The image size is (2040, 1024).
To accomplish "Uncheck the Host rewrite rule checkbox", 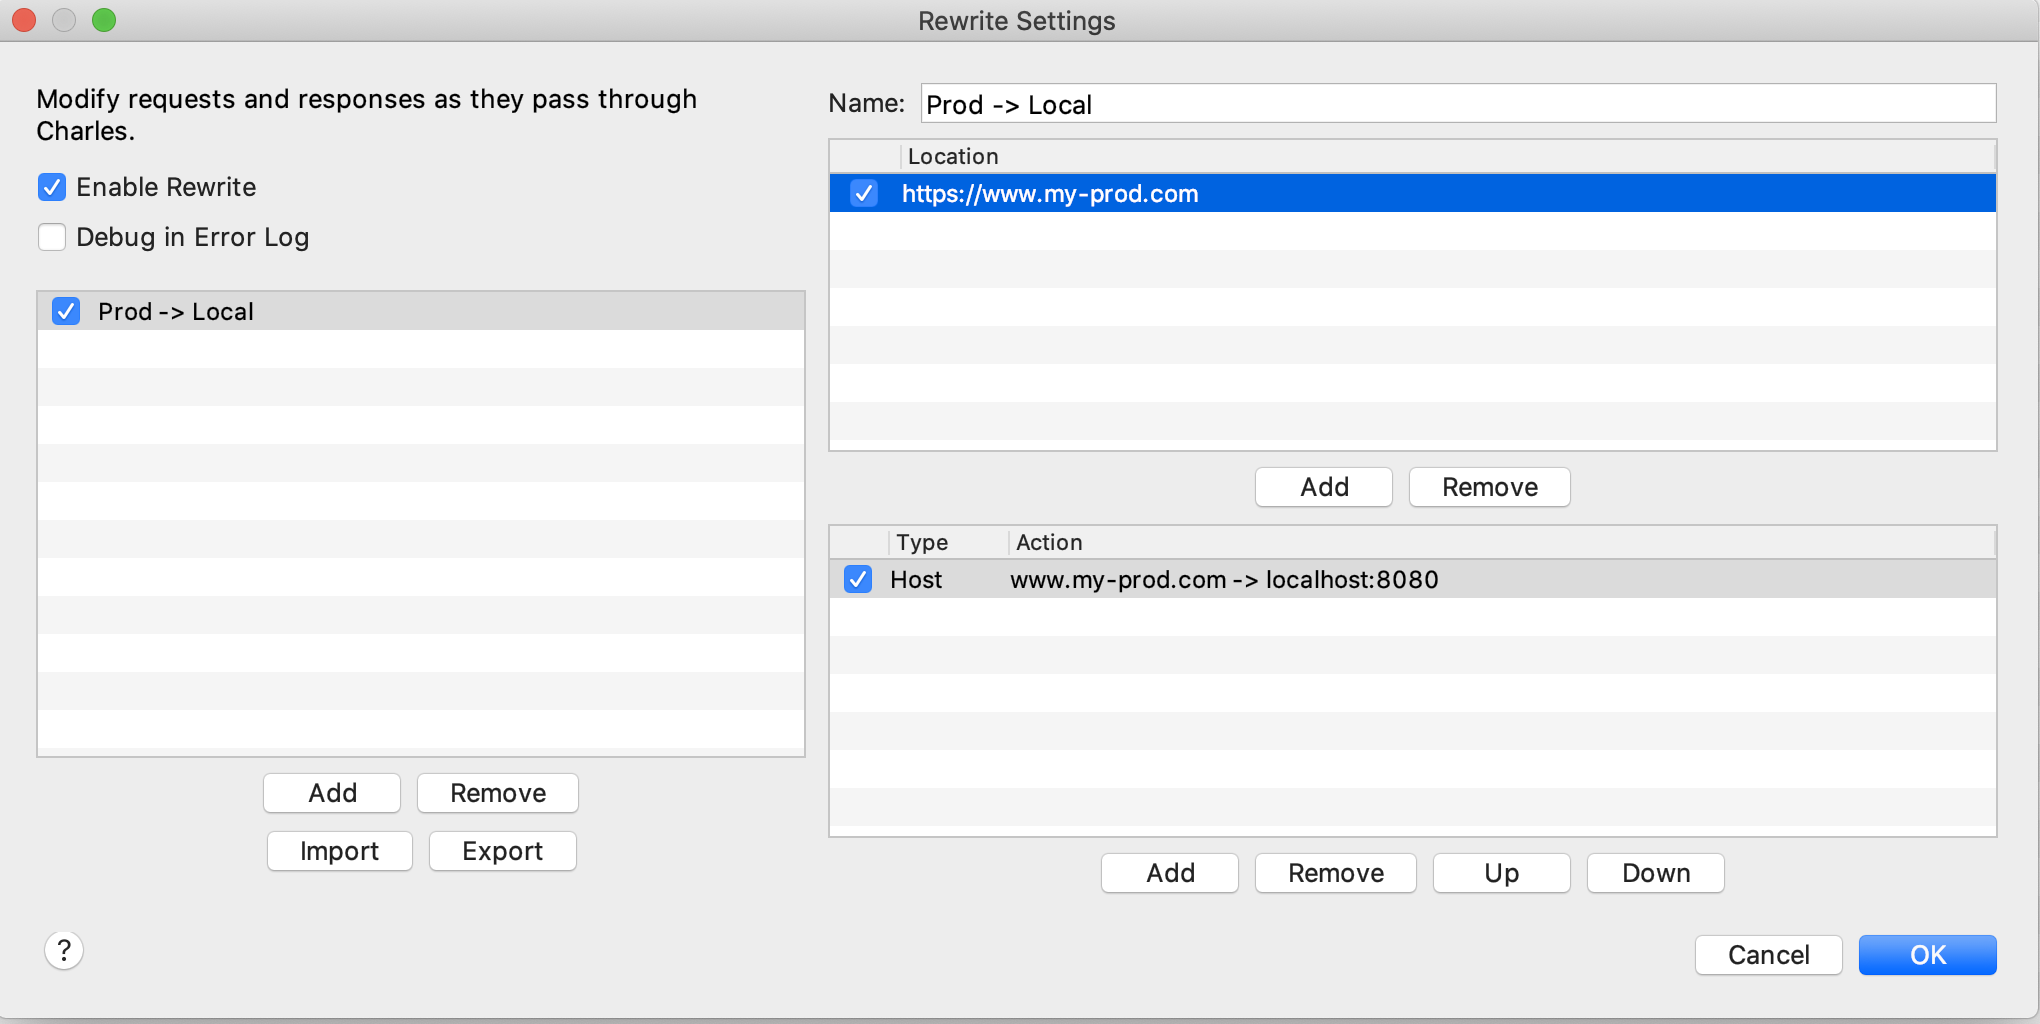I will coord(858,580).
